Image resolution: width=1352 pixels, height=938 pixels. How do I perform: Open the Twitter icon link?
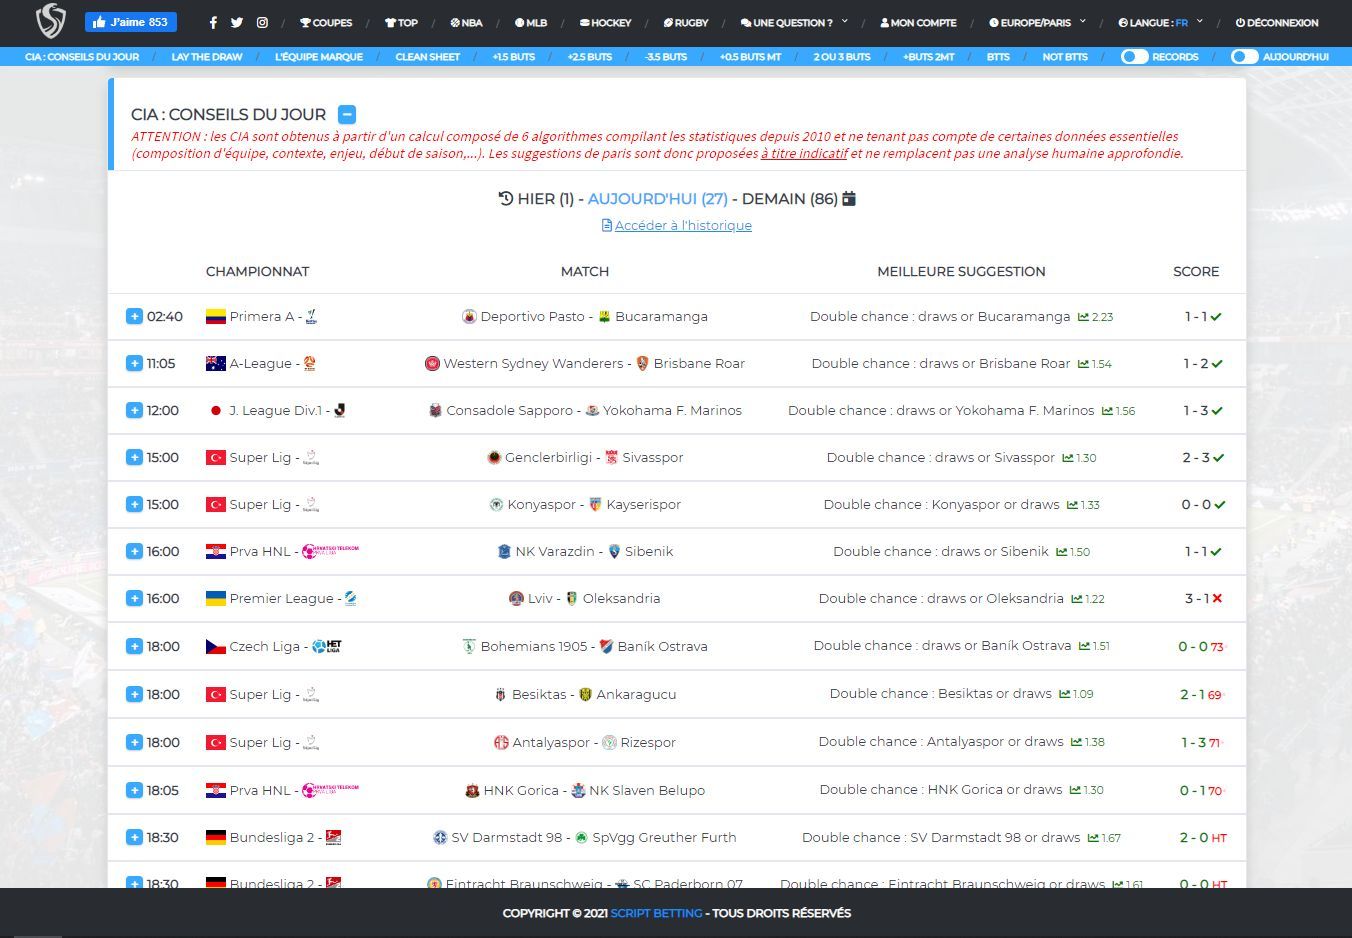(x=237, y=22)
